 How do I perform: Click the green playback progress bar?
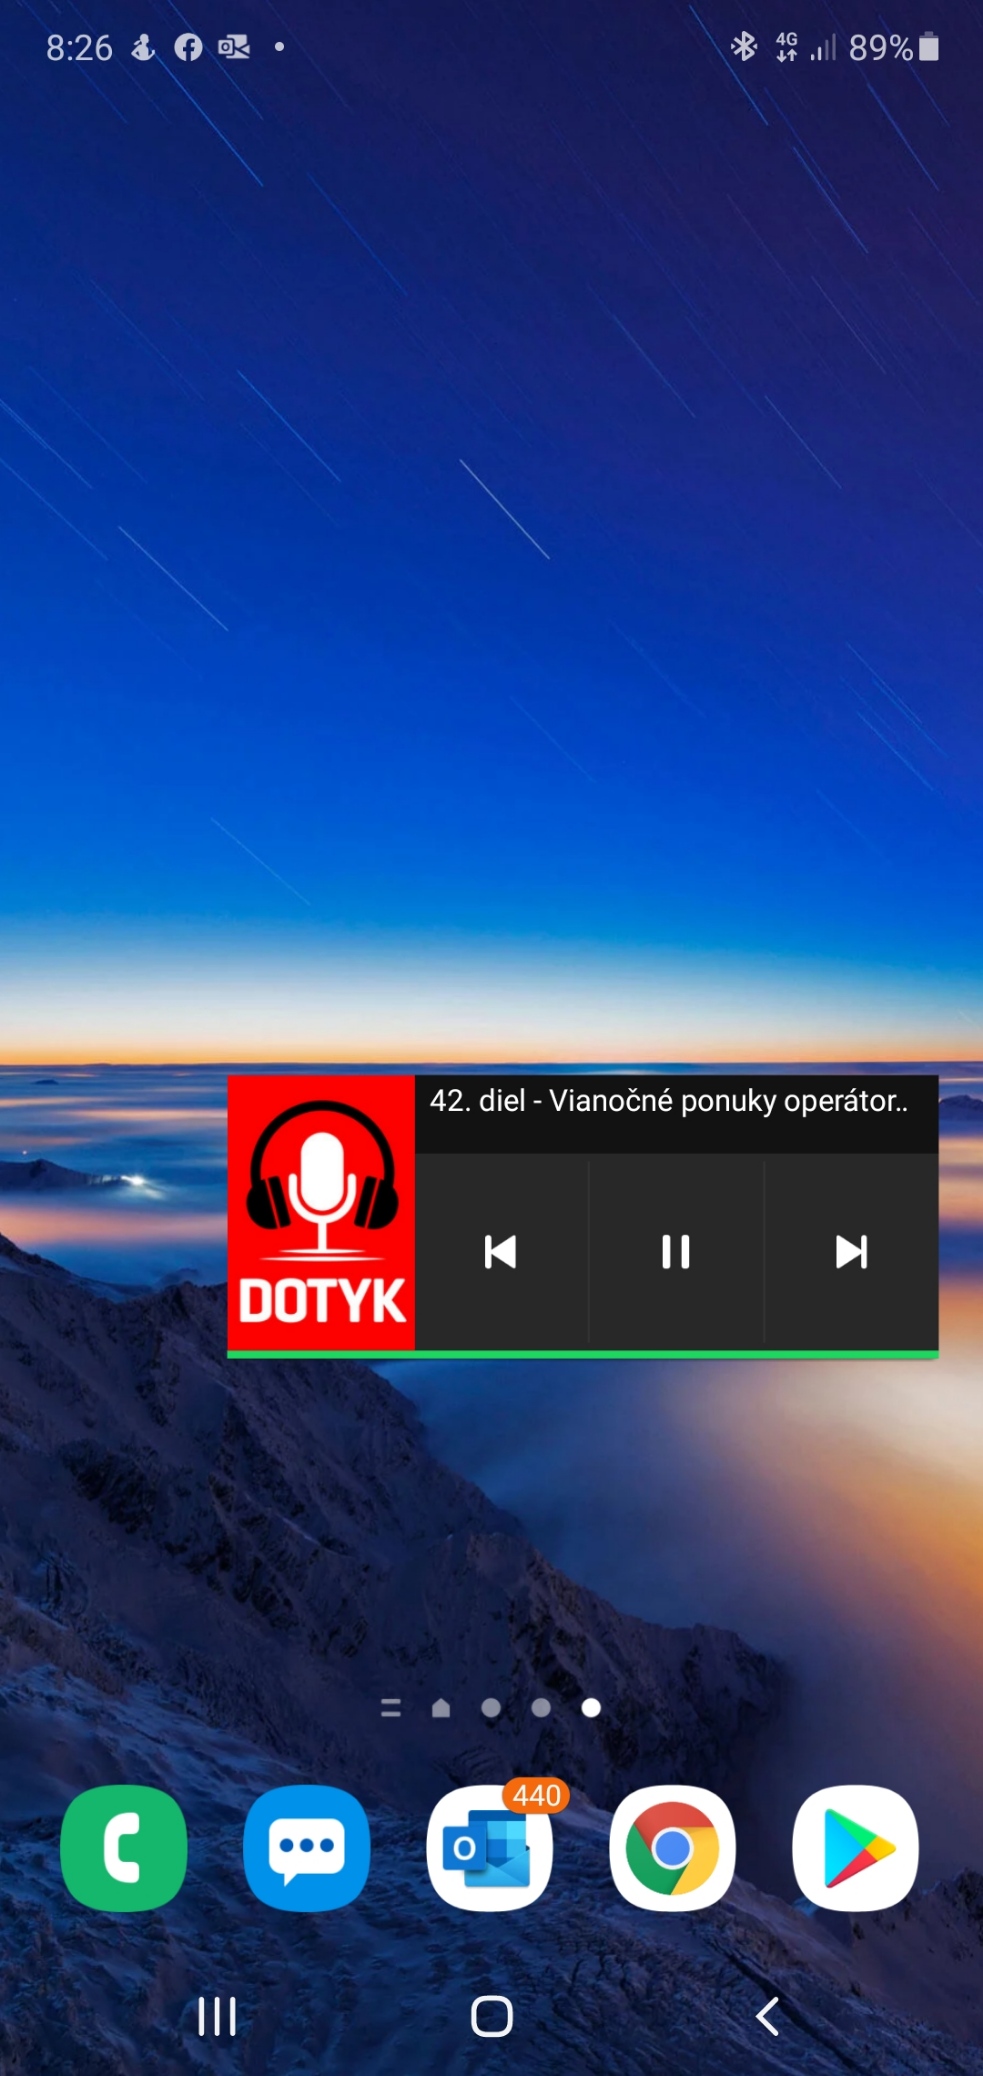[x=582, y=1354]
